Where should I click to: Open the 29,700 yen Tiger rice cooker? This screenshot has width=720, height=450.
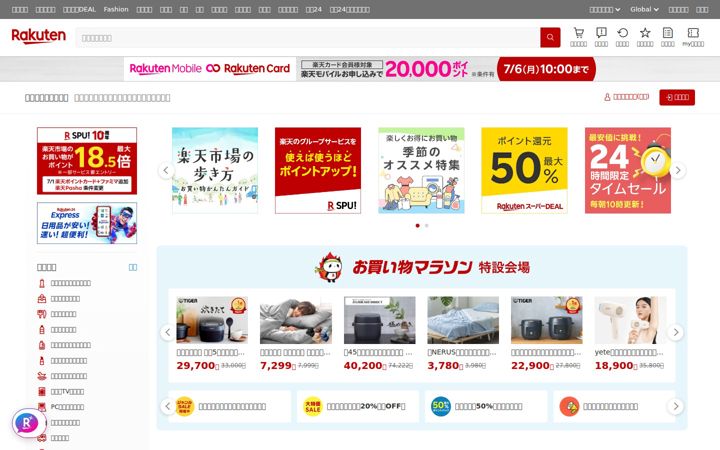coord(212,334)
